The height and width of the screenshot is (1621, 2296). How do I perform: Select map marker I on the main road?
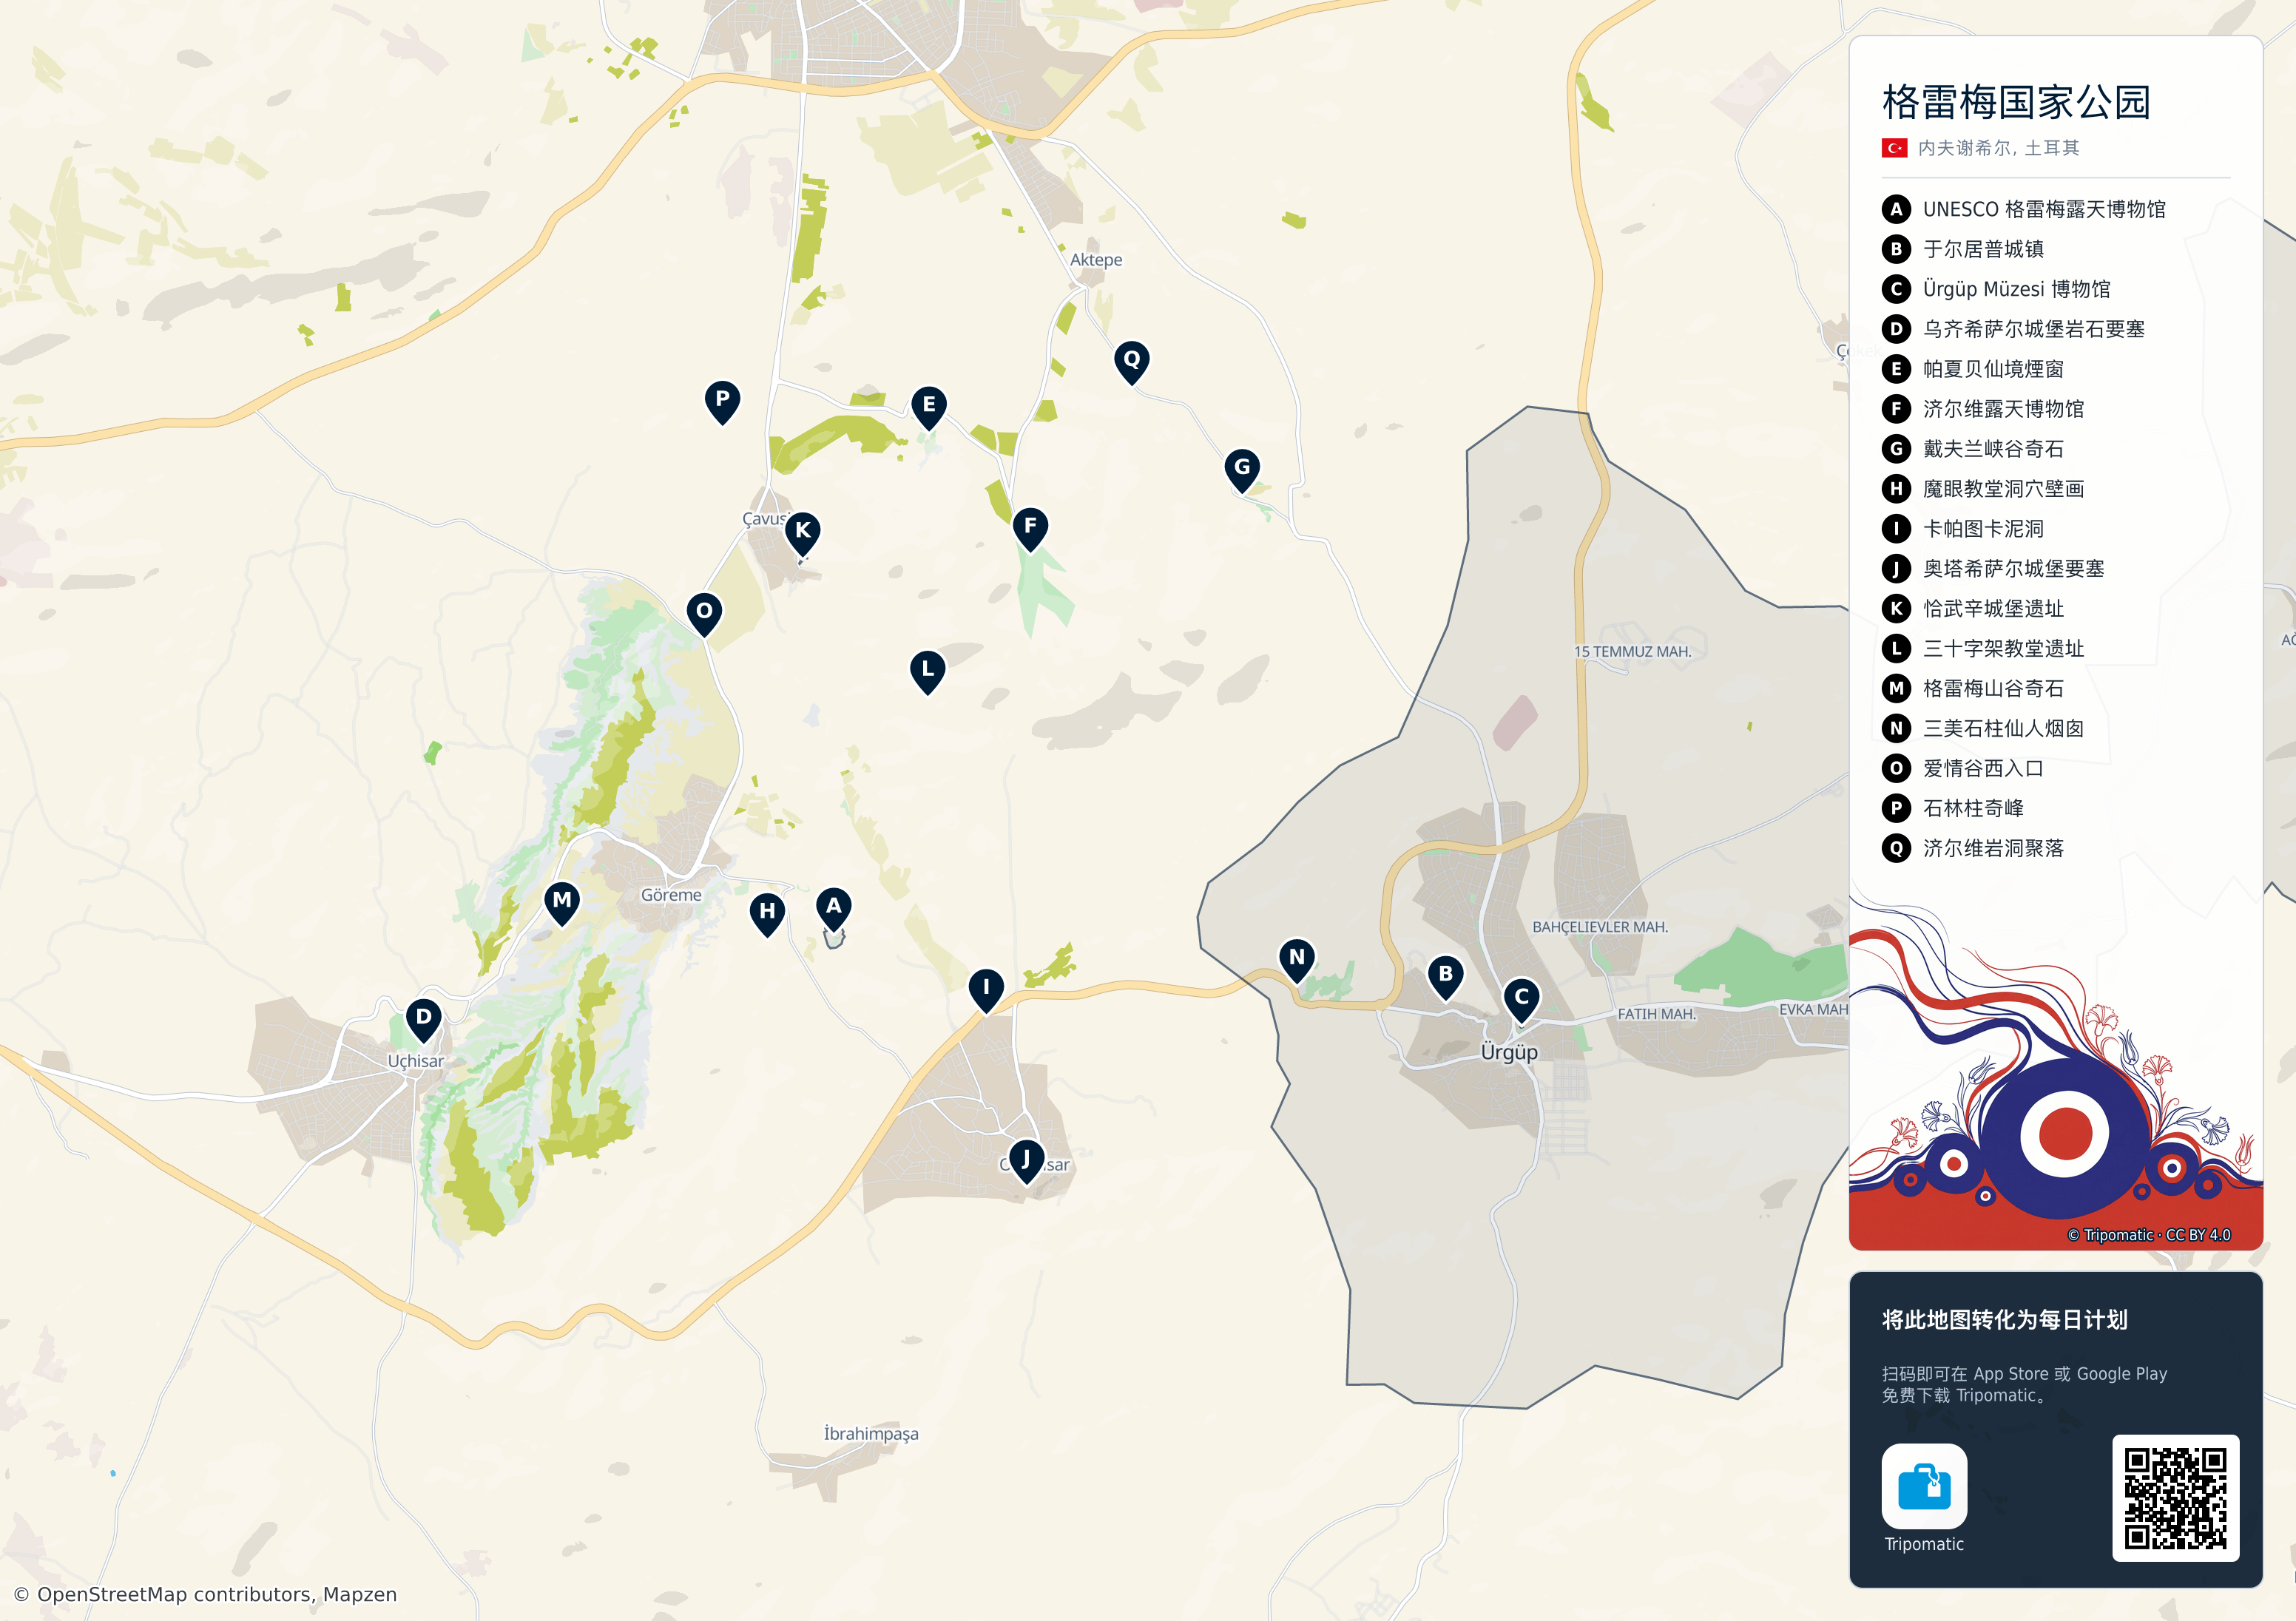coord(986,990)
